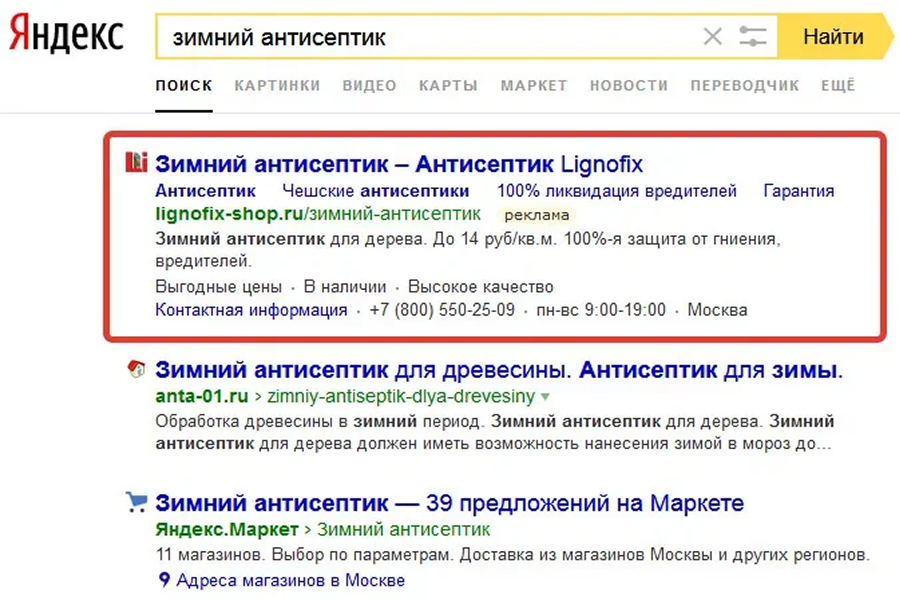This screenshot has height=600, width=900.
Task: Open advanced search filters sliders icon
Action: [751, 36]
